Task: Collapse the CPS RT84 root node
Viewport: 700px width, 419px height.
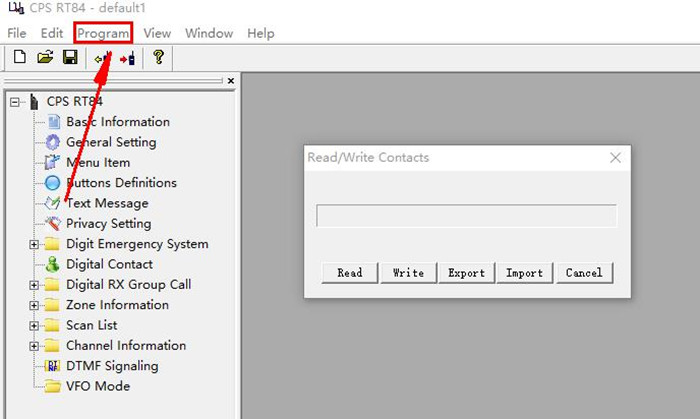Action: tap(15, 102)
